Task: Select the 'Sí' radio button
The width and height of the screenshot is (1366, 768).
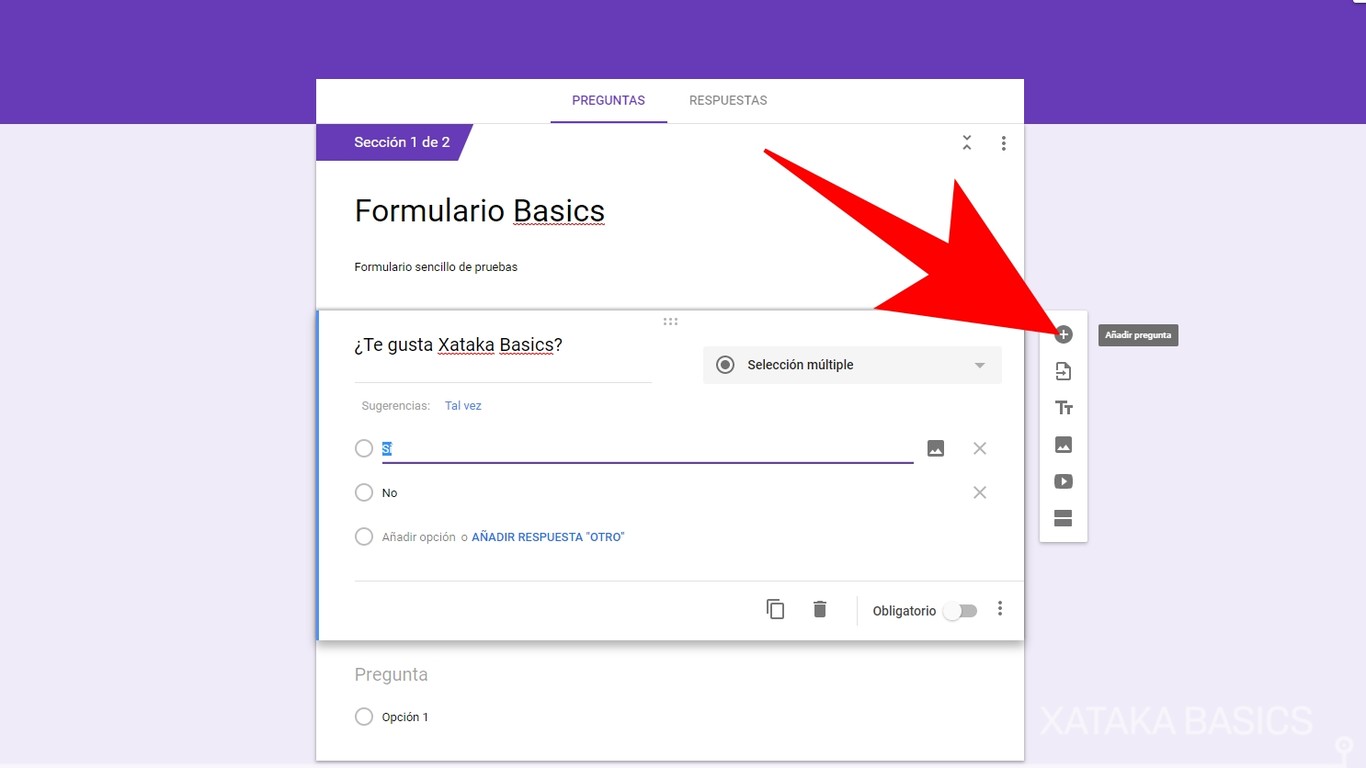Action: pos(364,449)
